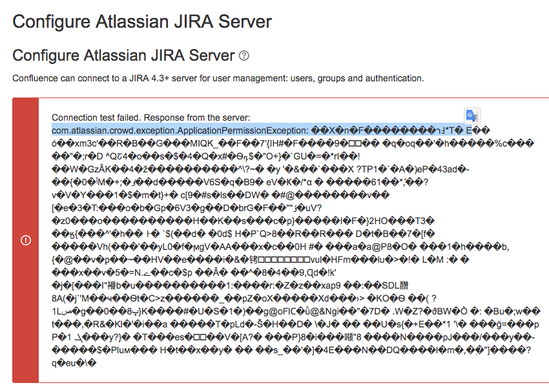
Task: Click the last garbled line 'q�eu�\�'
Action: (x=74, y=363)
